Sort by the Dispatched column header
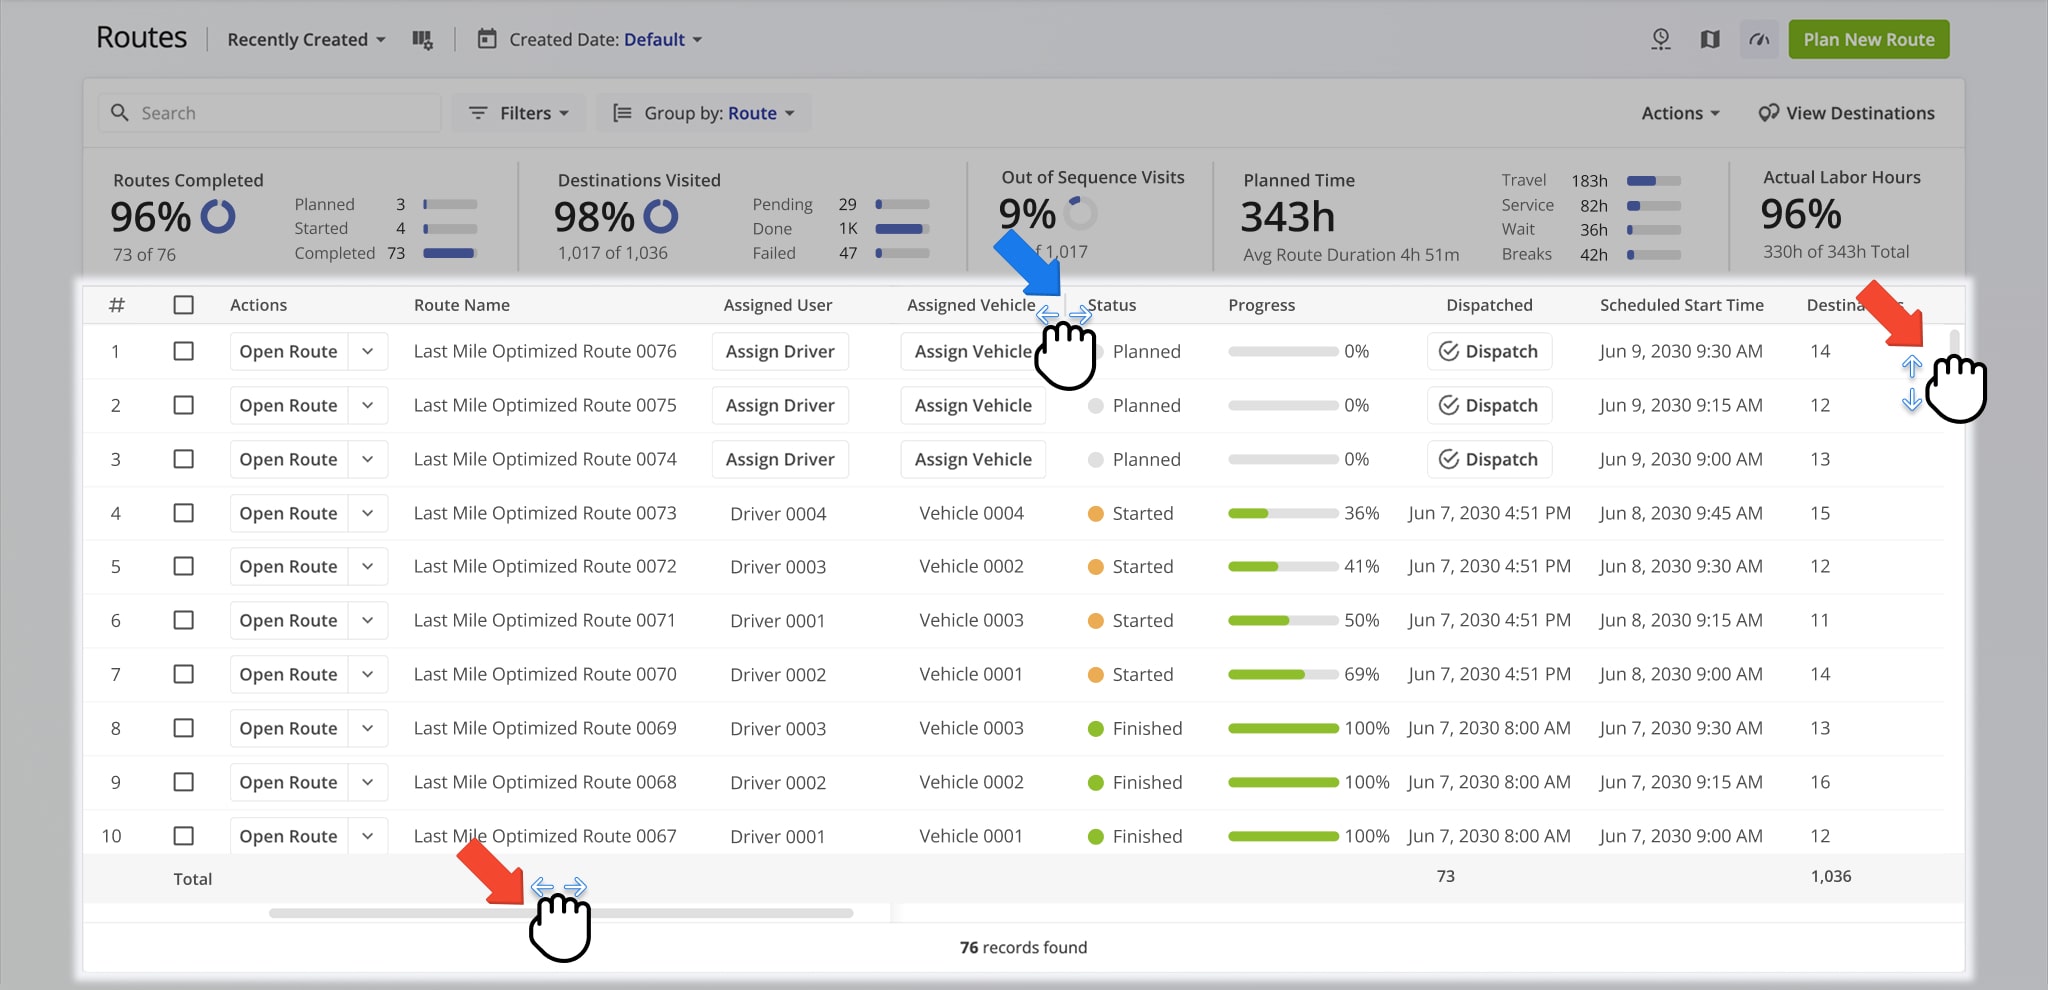Screen dimensions: 2048x990 (1489, 305)
